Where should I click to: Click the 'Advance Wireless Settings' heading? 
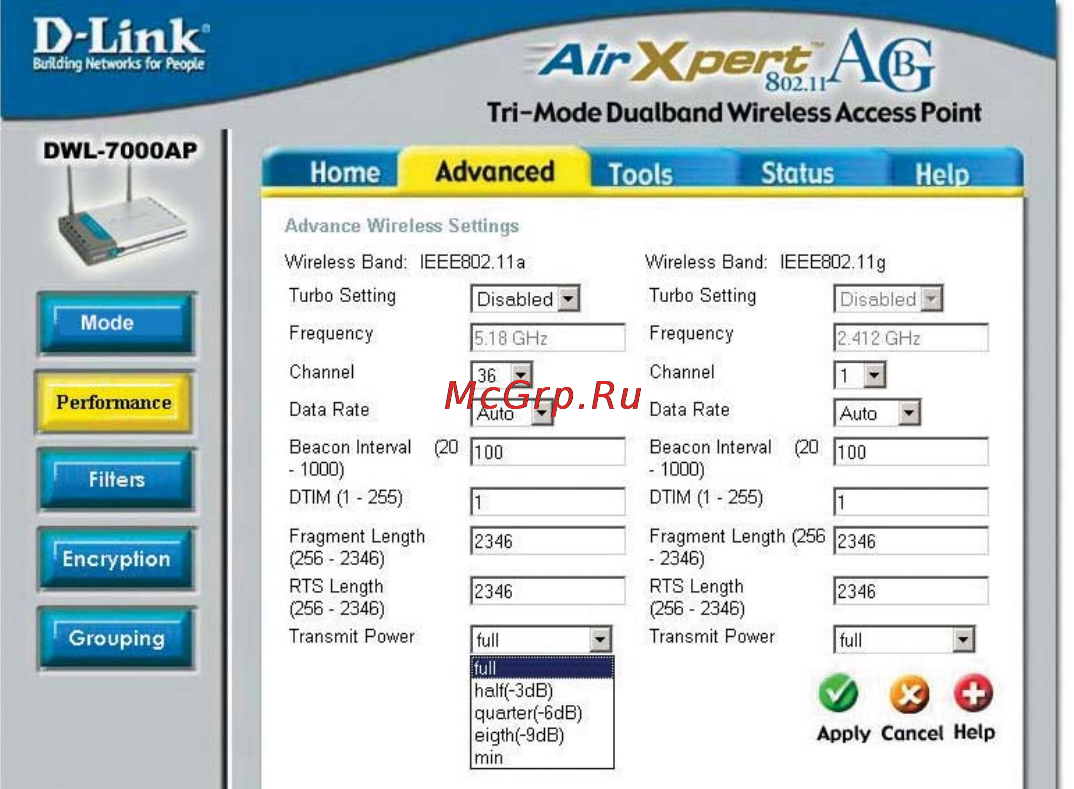(x=402, y=226)
